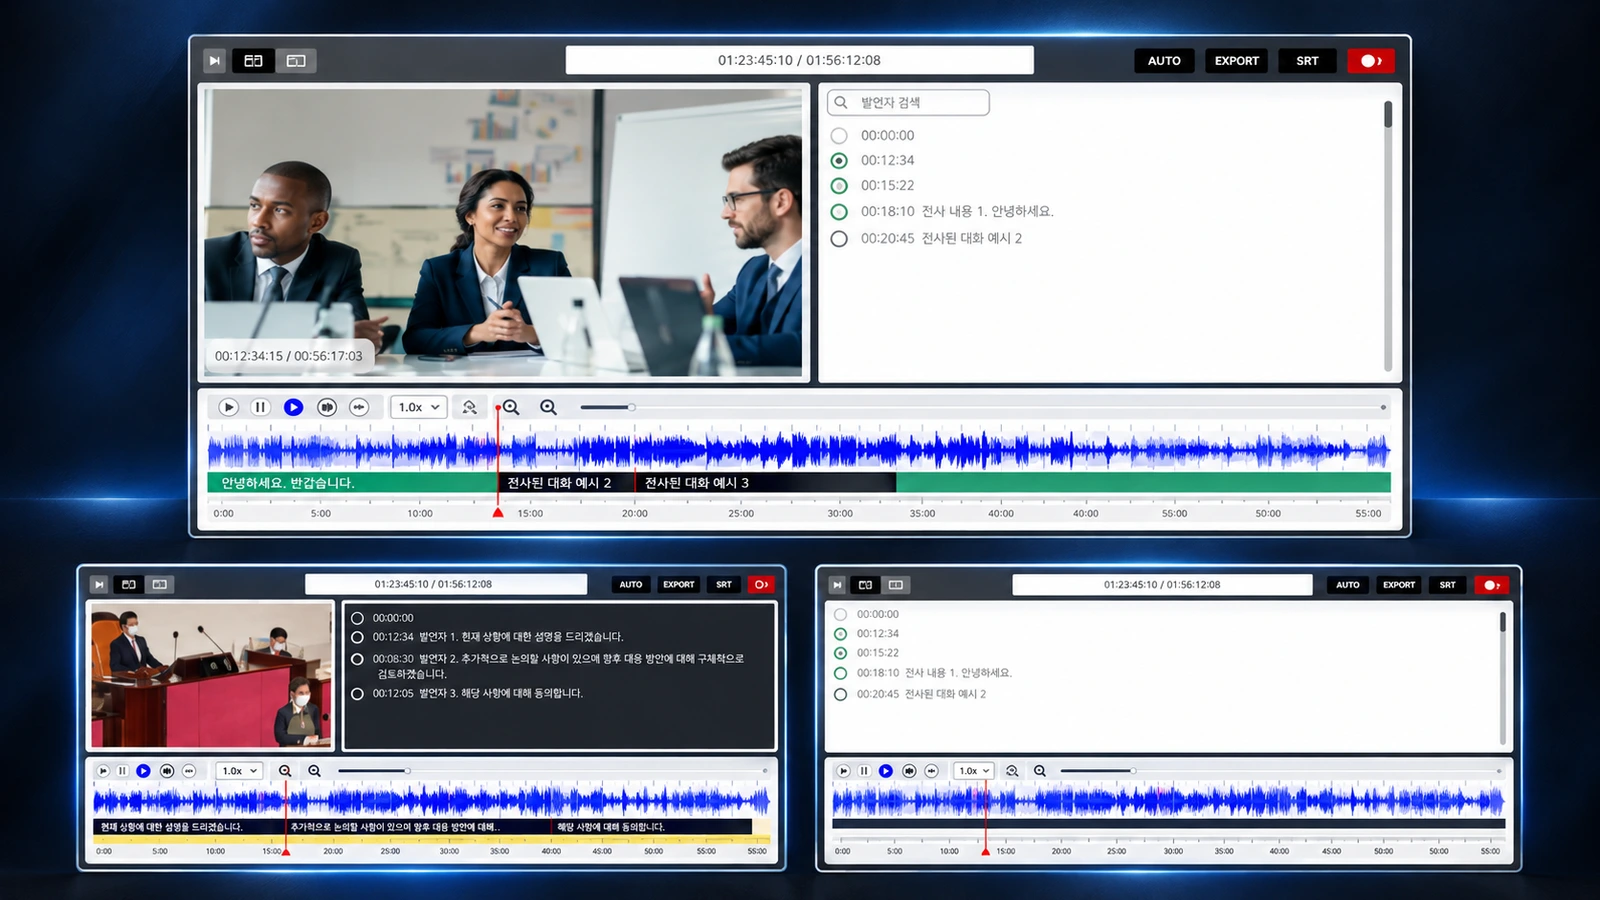Click caption segment '전사된 대화 예시 3' in main timeline

coord(765,483)
